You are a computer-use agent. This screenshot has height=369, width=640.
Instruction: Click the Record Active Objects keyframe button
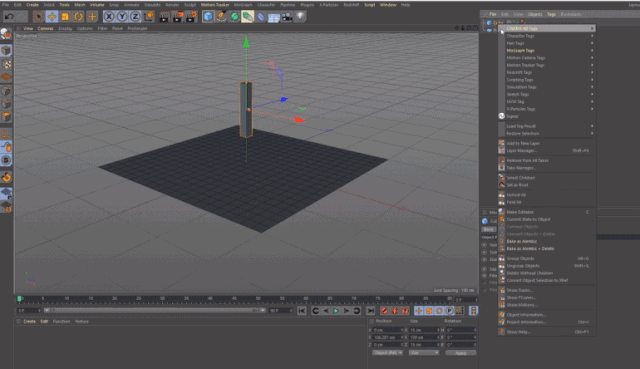tap(384, 311)
